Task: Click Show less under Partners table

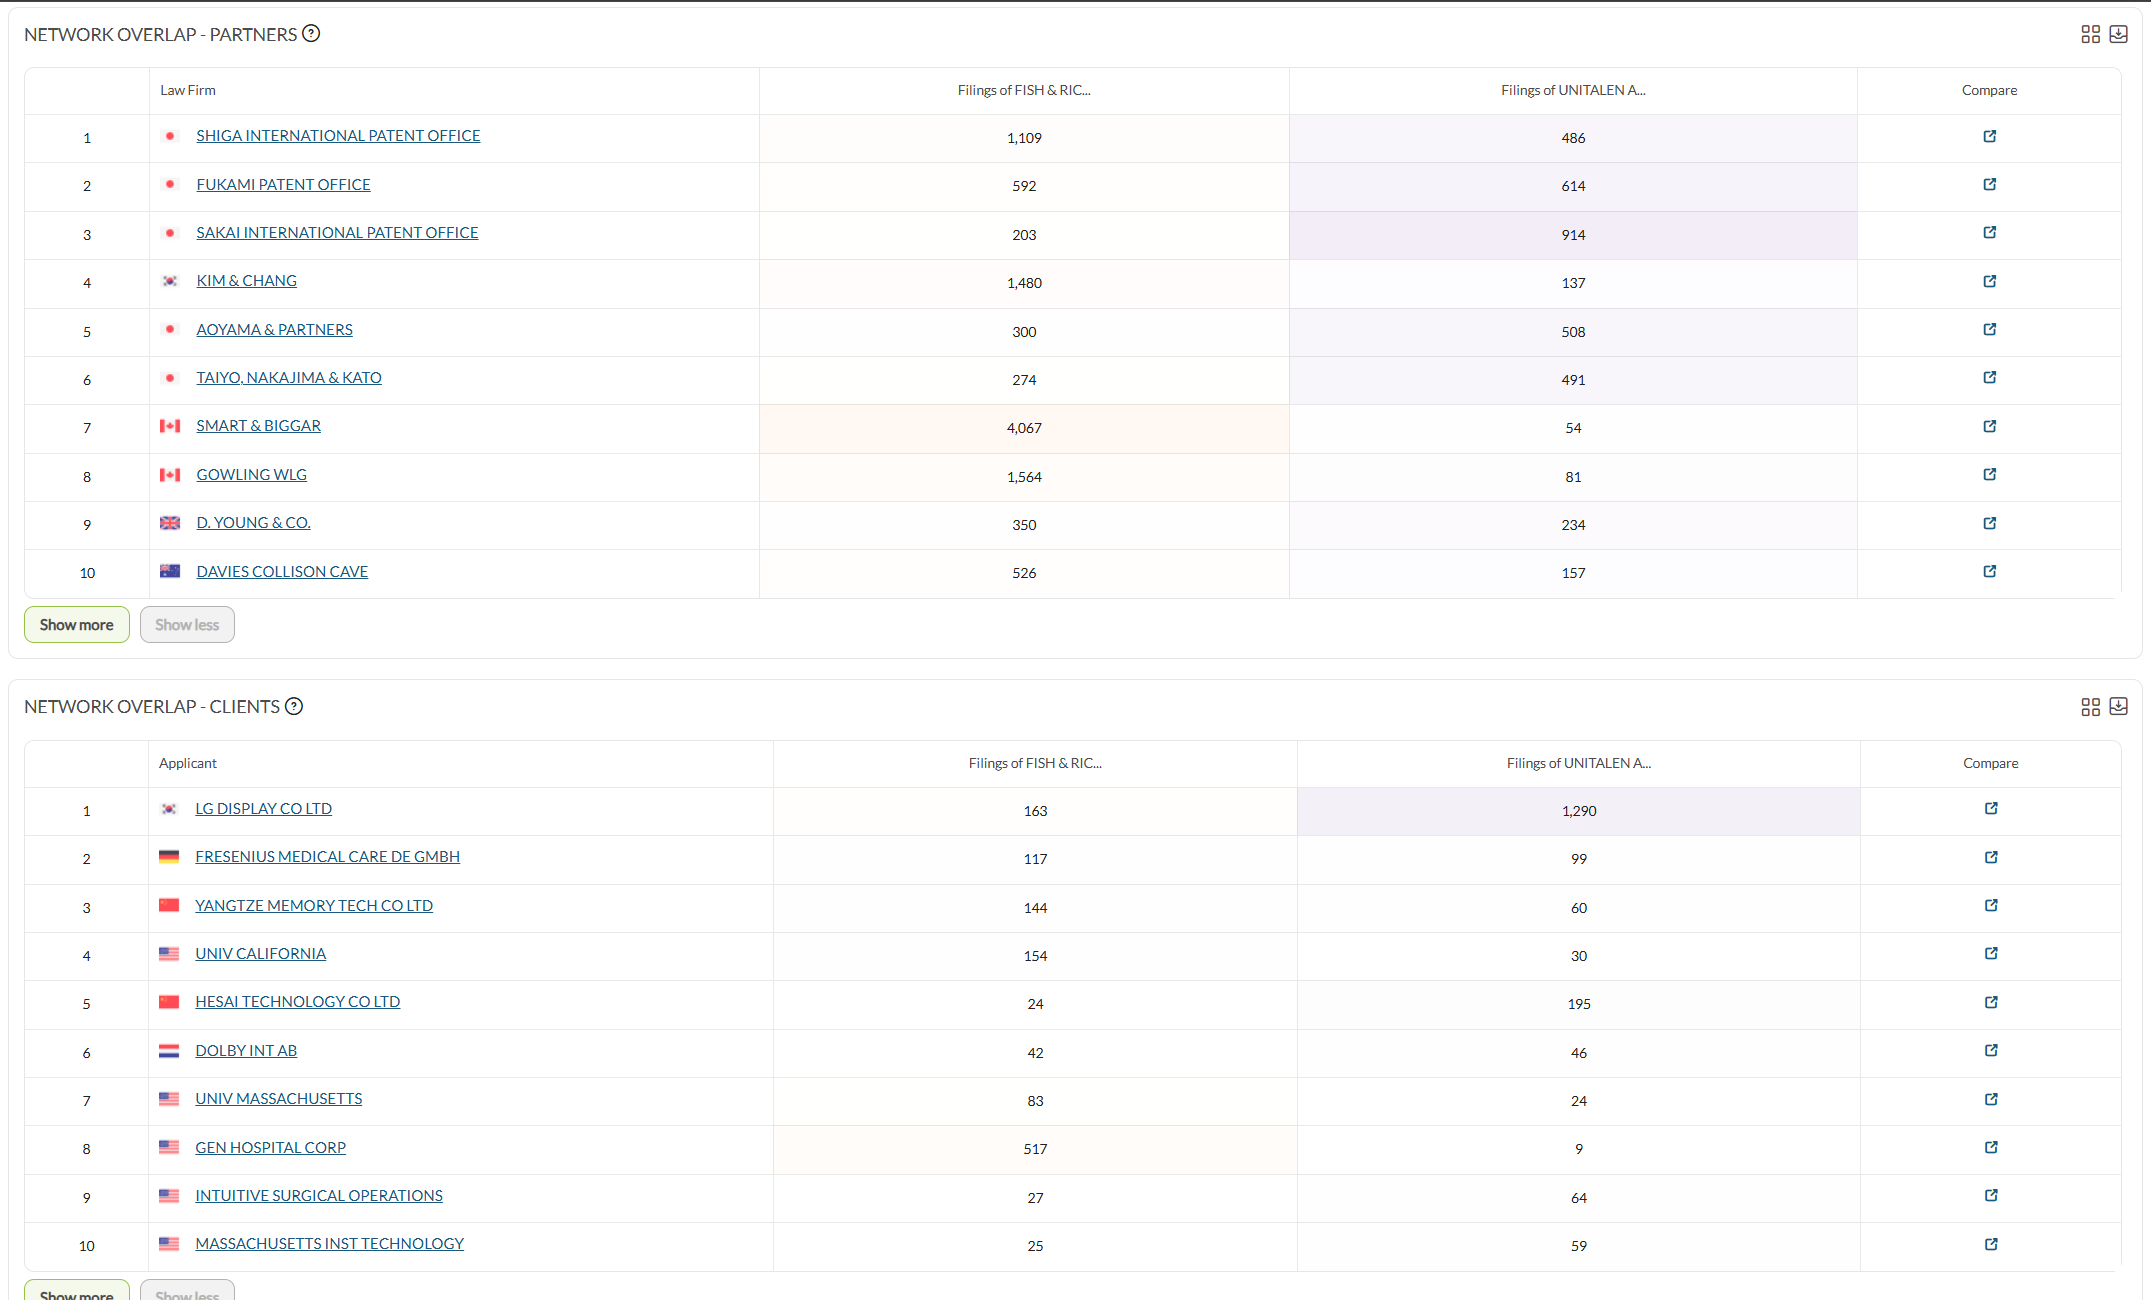Action: point(187,625)
